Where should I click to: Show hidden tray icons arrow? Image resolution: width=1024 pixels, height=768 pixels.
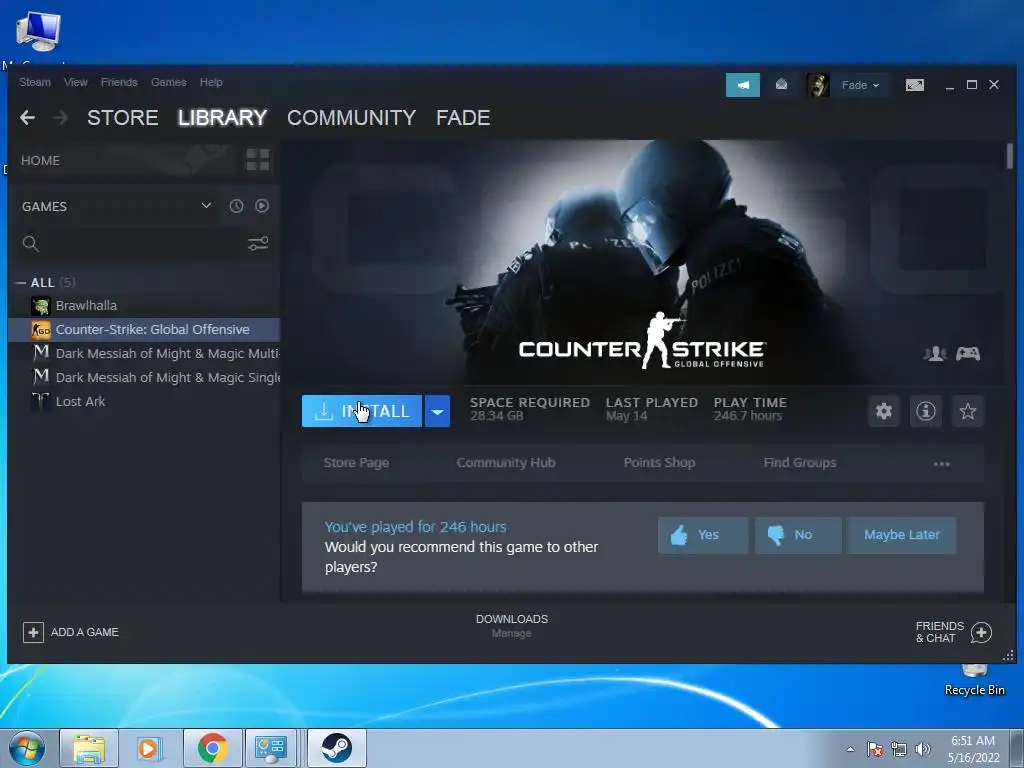pos(850,749)
